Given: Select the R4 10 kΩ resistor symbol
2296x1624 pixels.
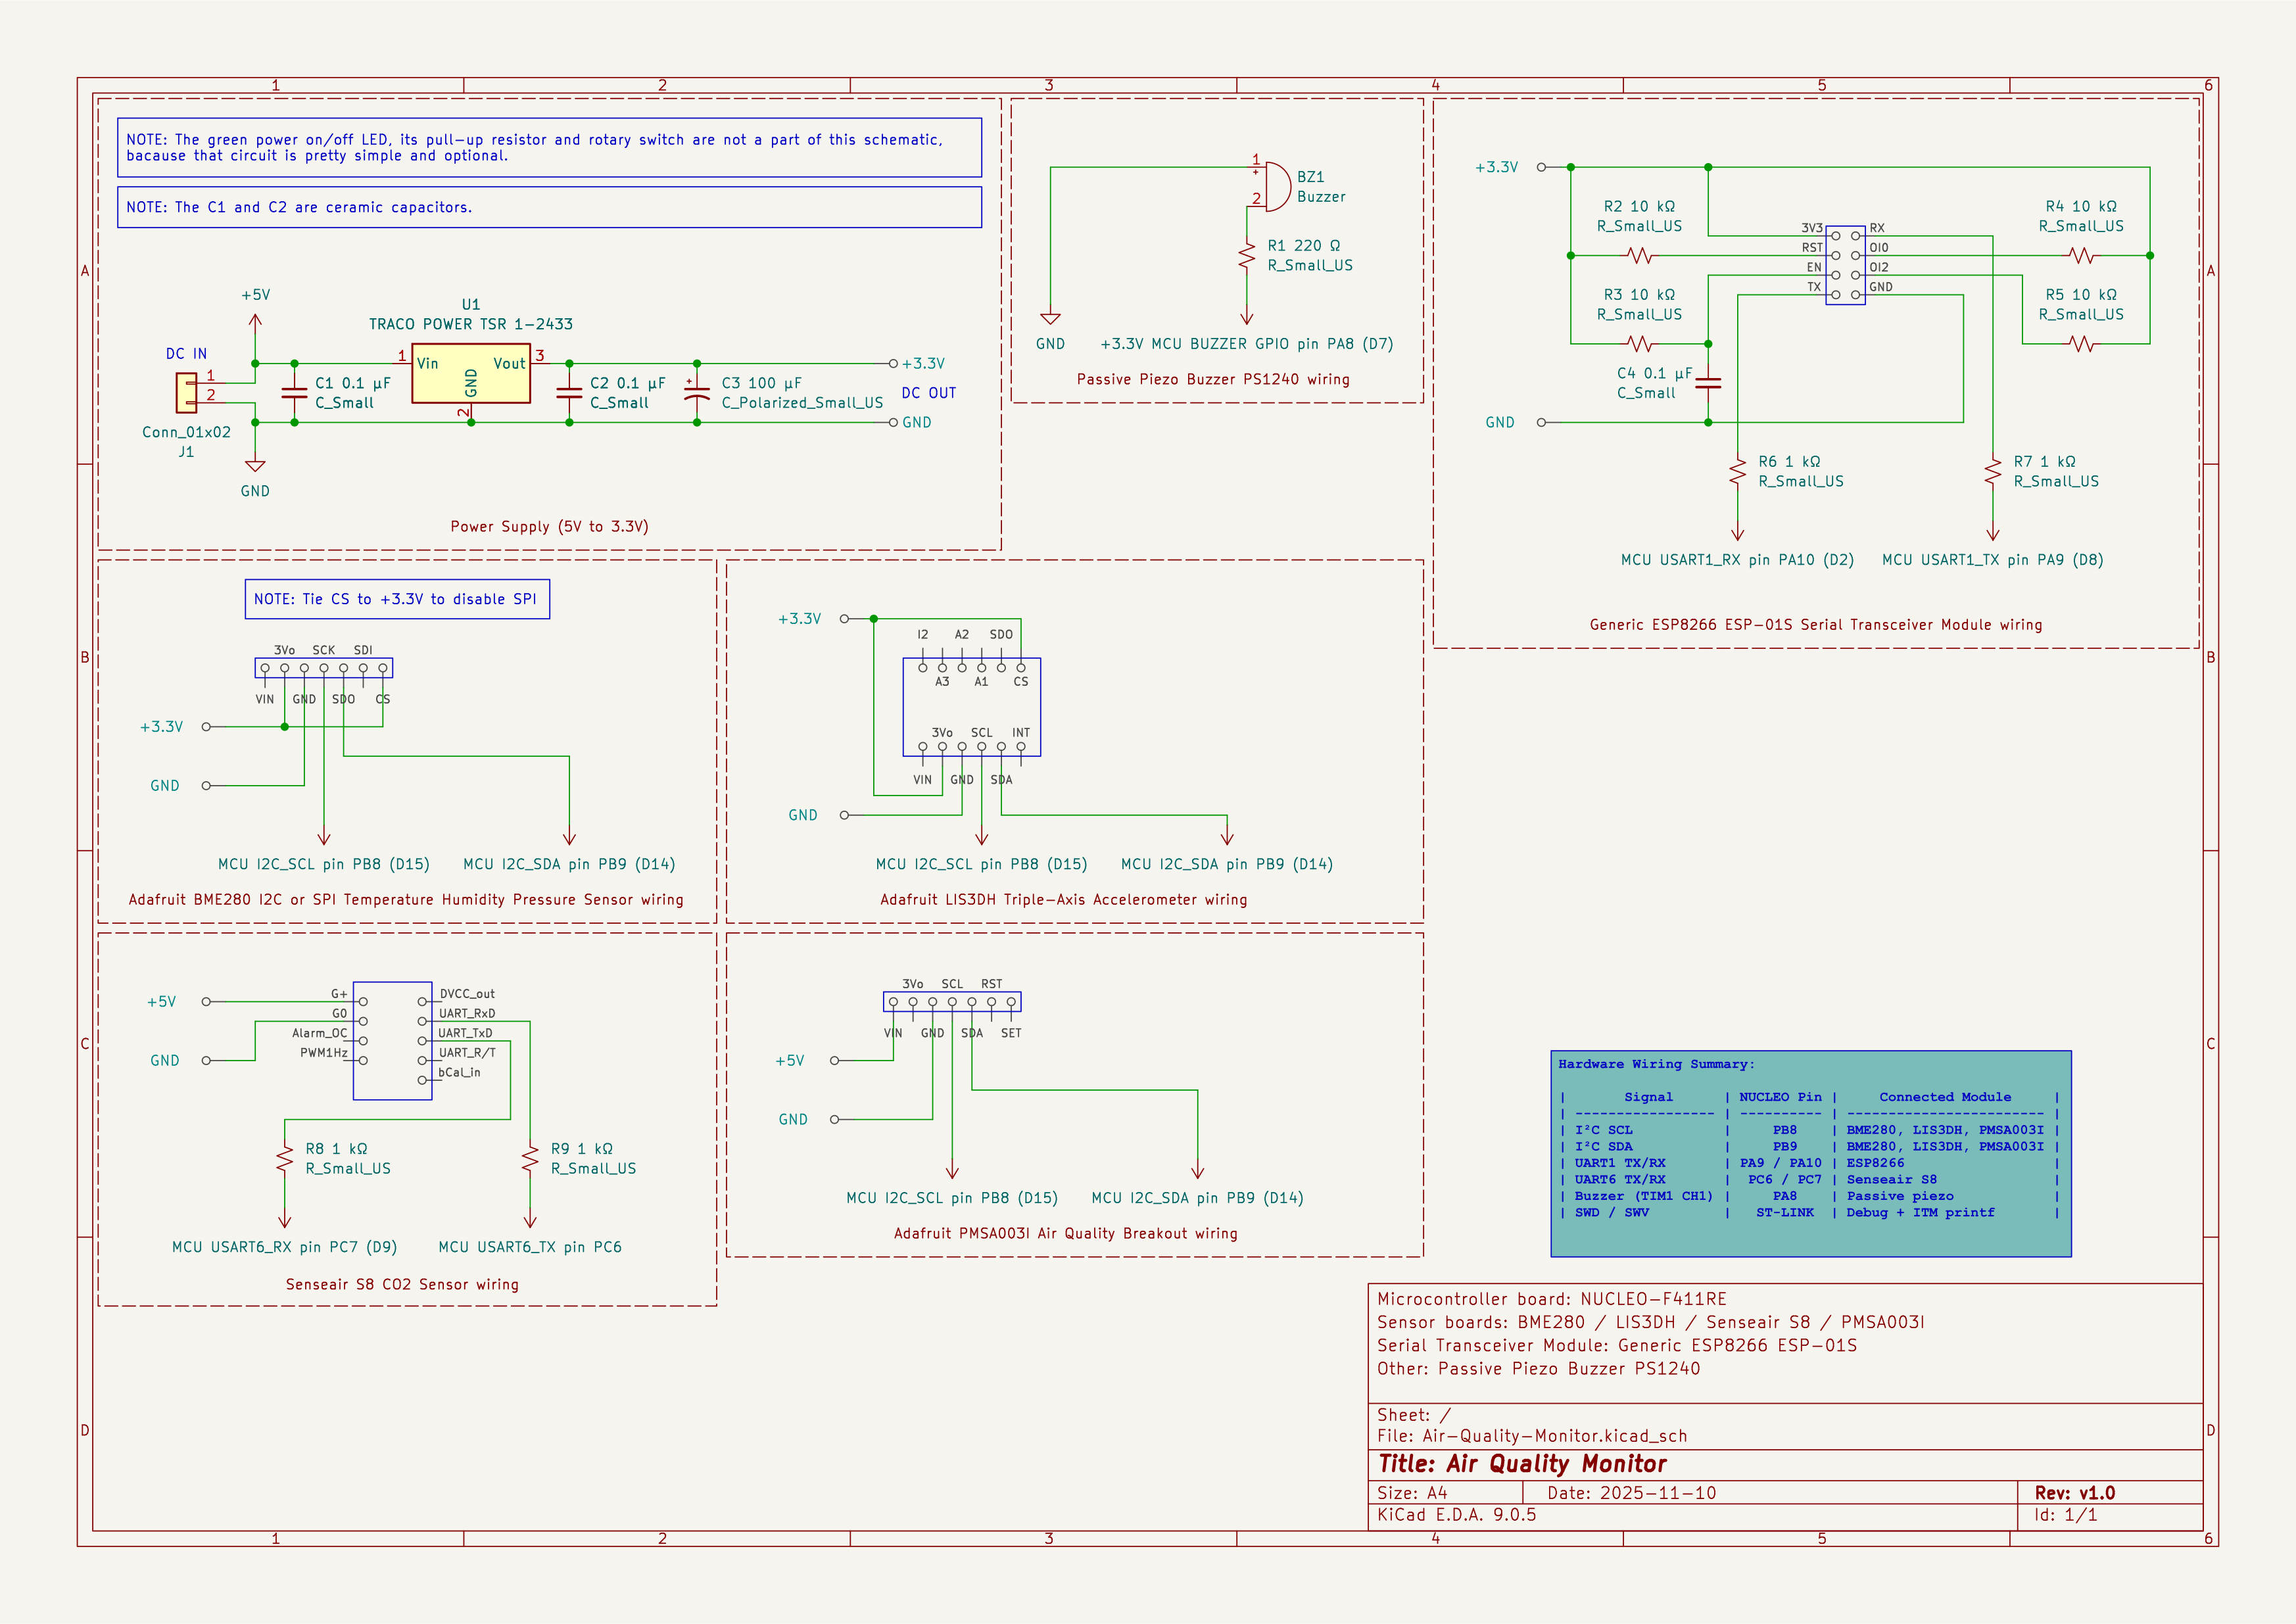Looking at the screenshot, I should pos(2081,256).
